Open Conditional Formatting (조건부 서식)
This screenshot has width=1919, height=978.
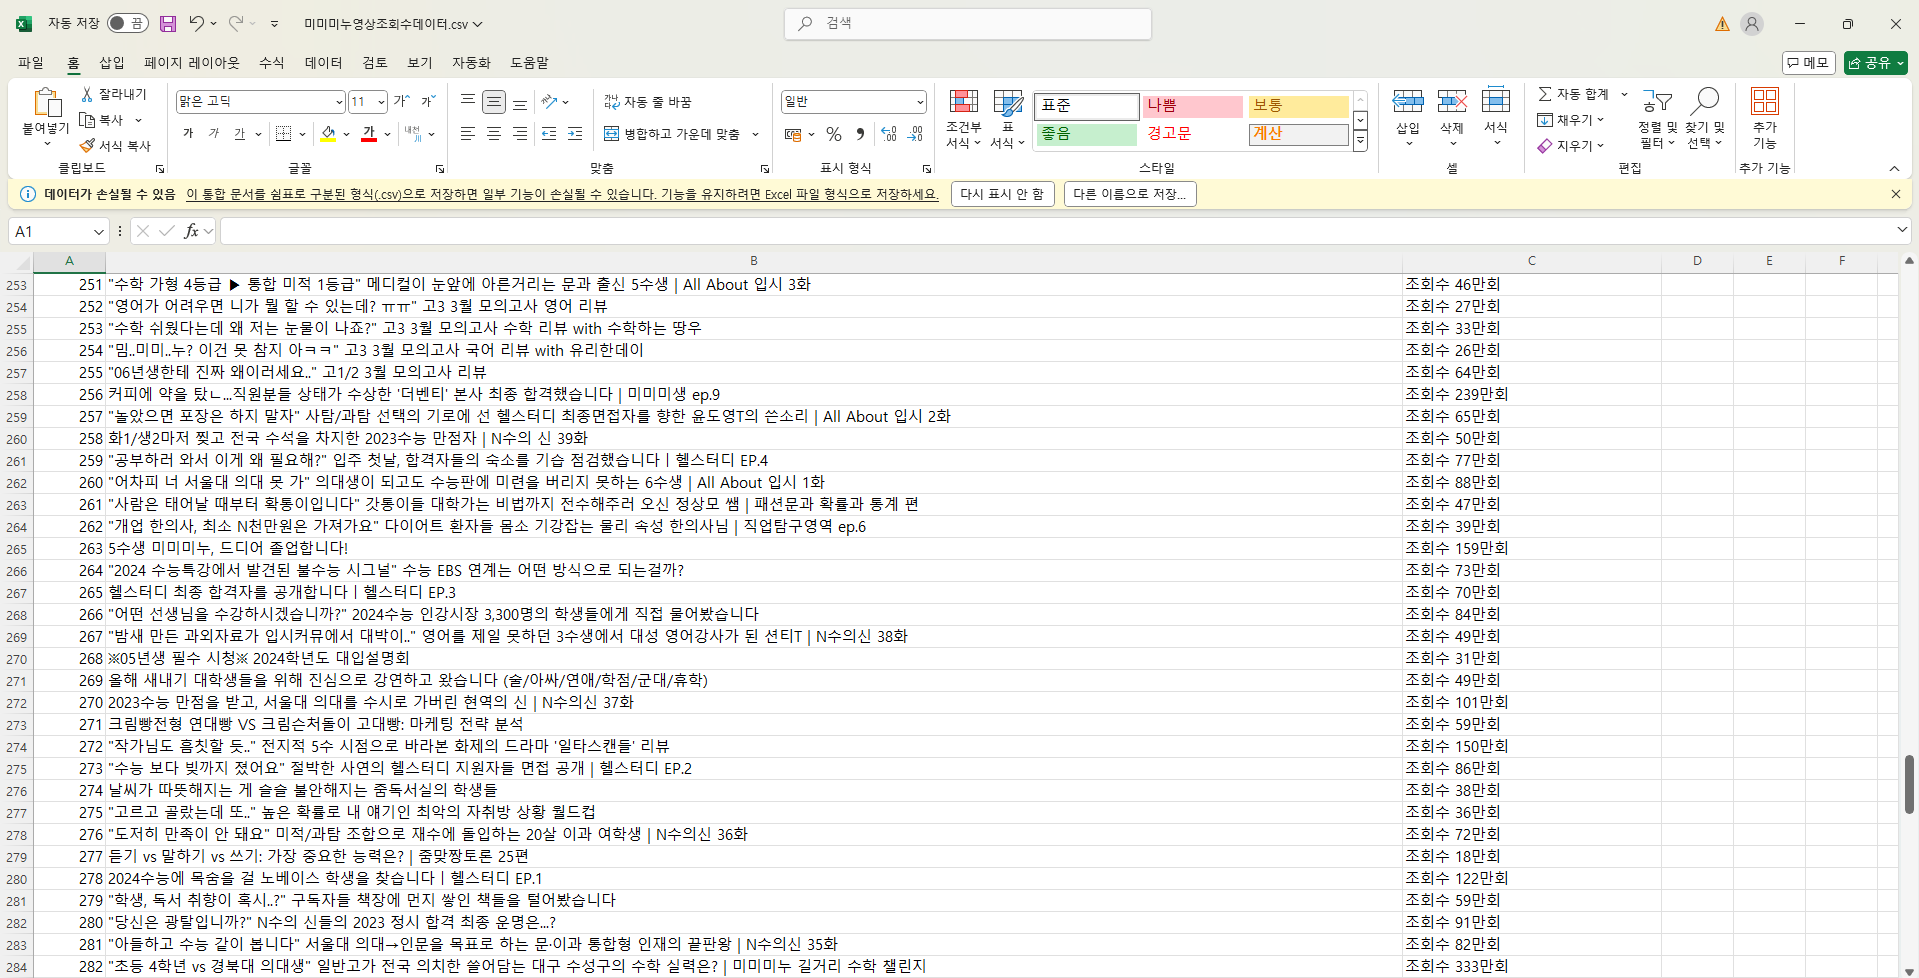[963, 118]
